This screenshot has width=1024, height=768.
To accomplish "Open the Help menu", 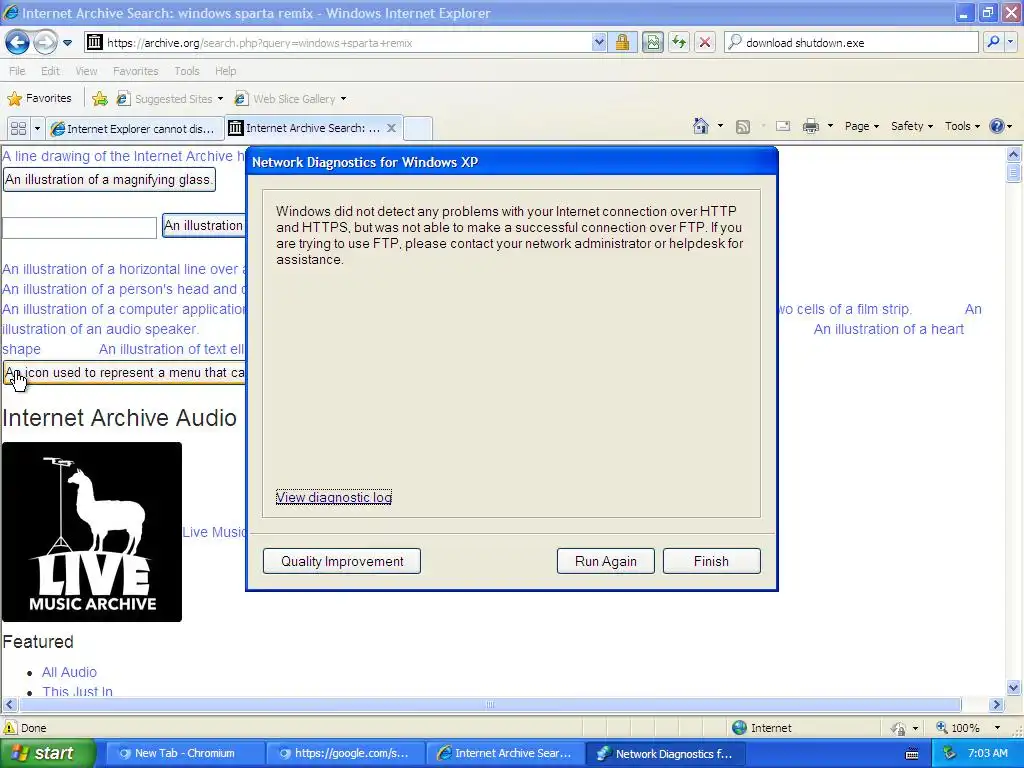I will (x=225, y=71).
